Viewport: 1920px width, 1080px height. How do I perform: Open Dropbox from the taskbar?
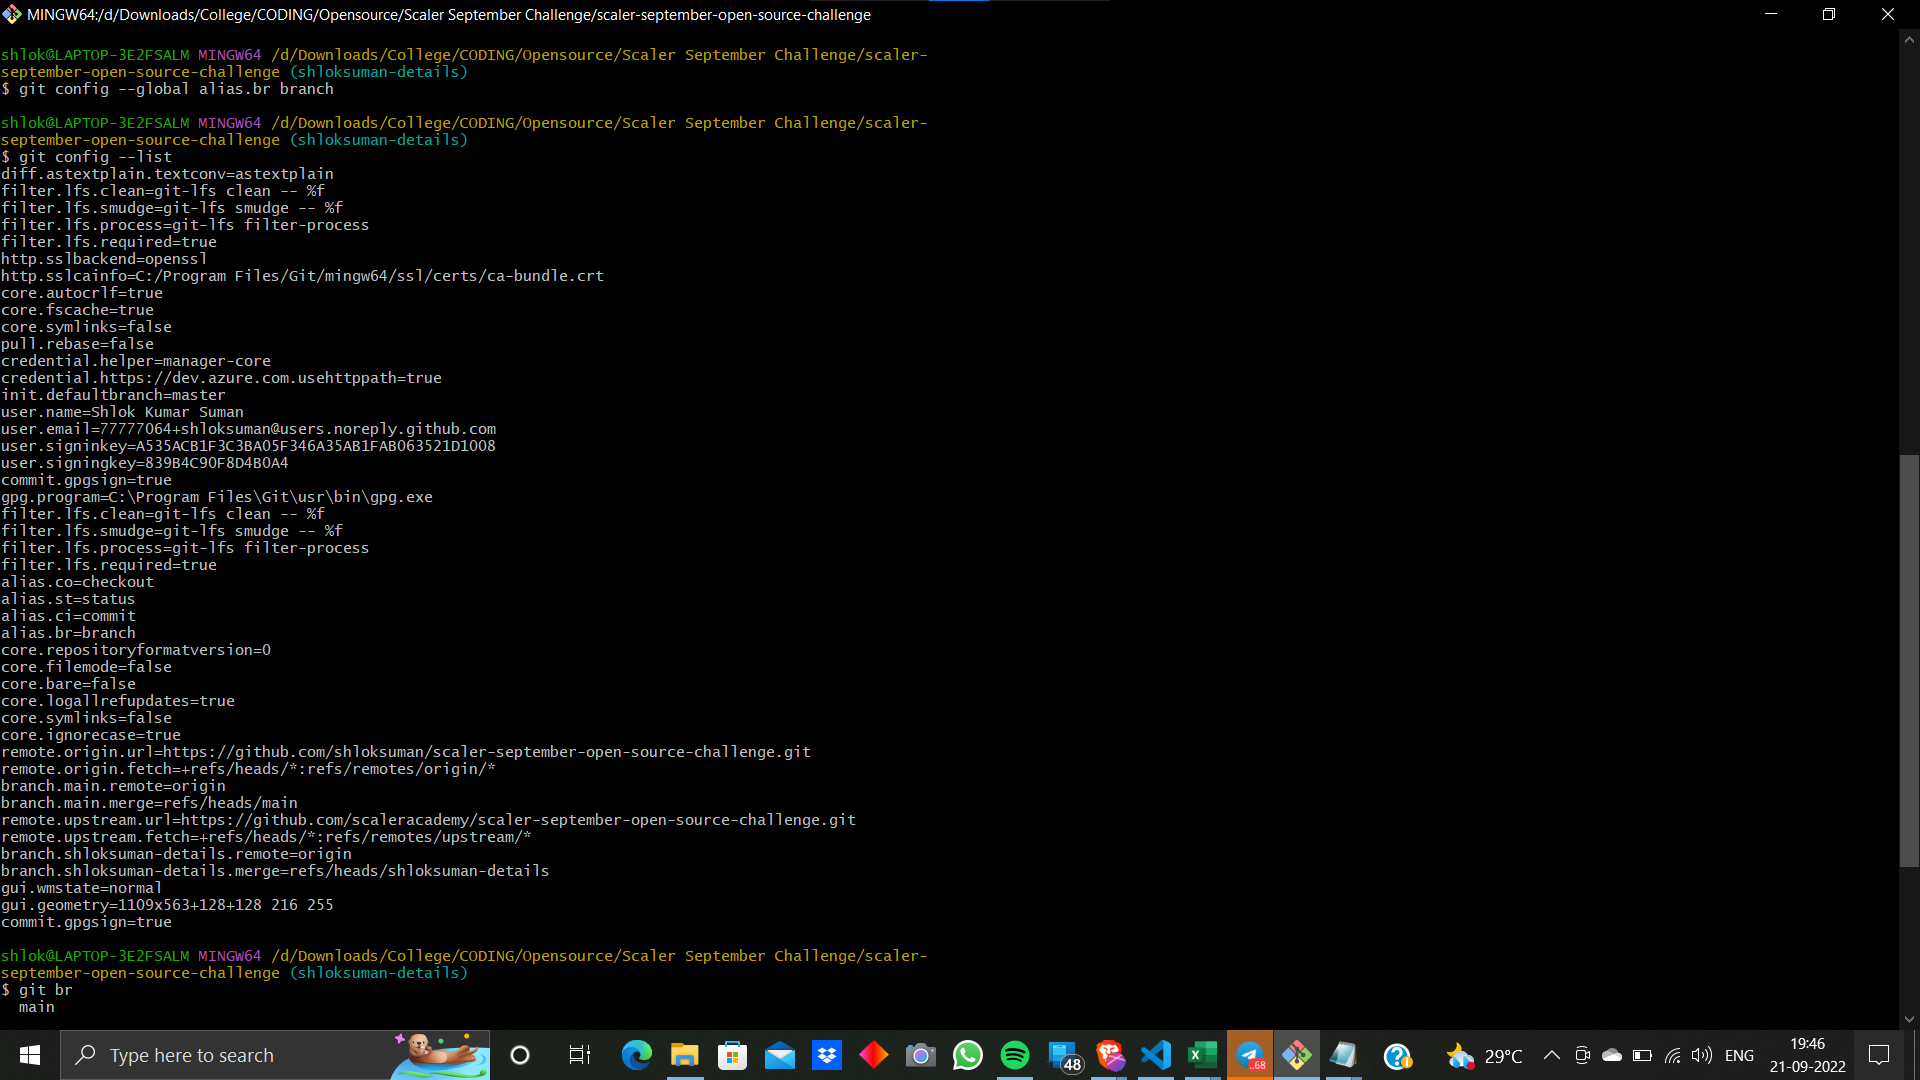point(827,1055)
